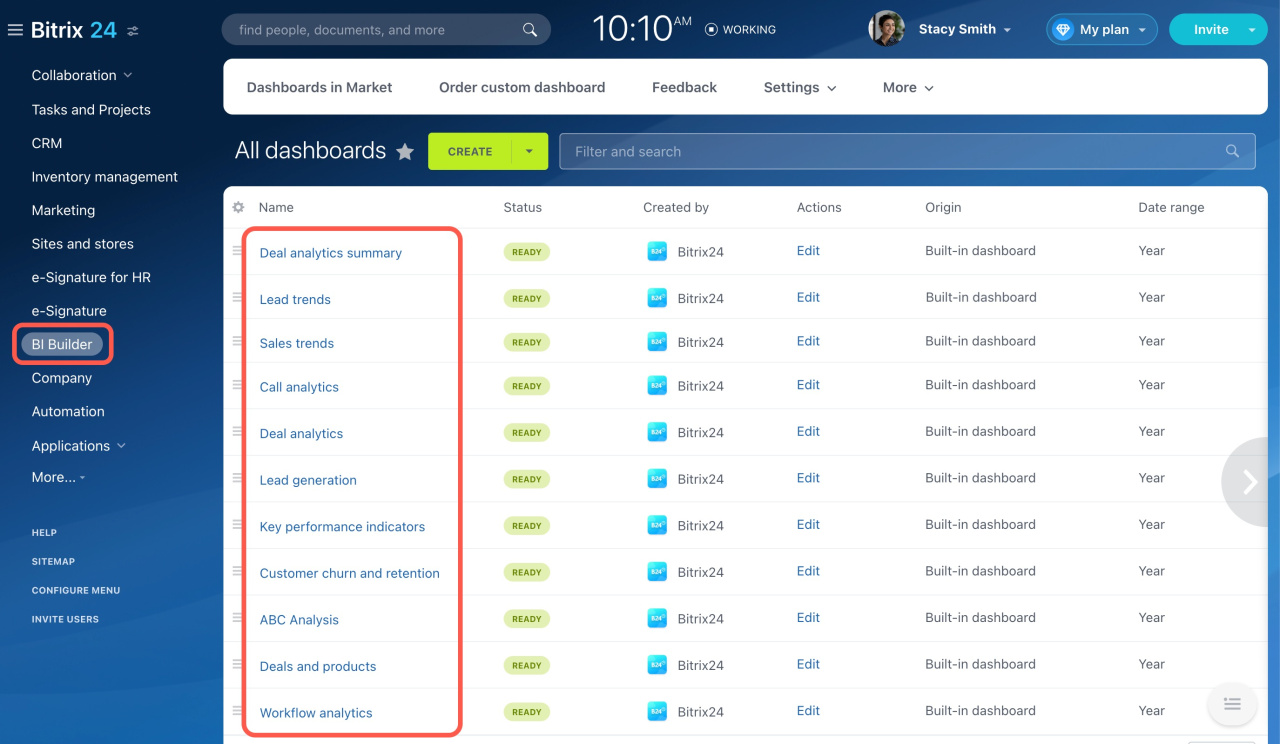This screenshot has height=744, width=1280.
Task: Click the READY status of Sales trends
Action: (x=527, y=342)
